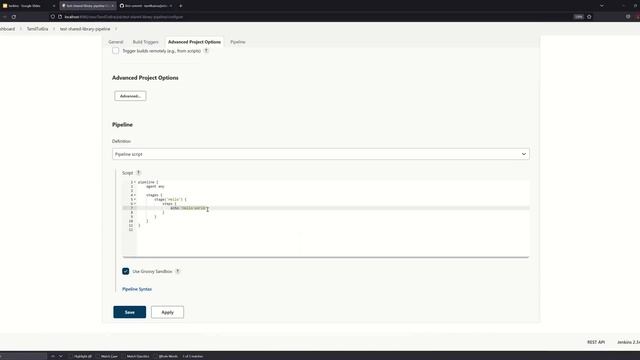This screenshot has width=640, height=360.
Task: Open help for Use Groovy Sandbox
Action: 178,271
